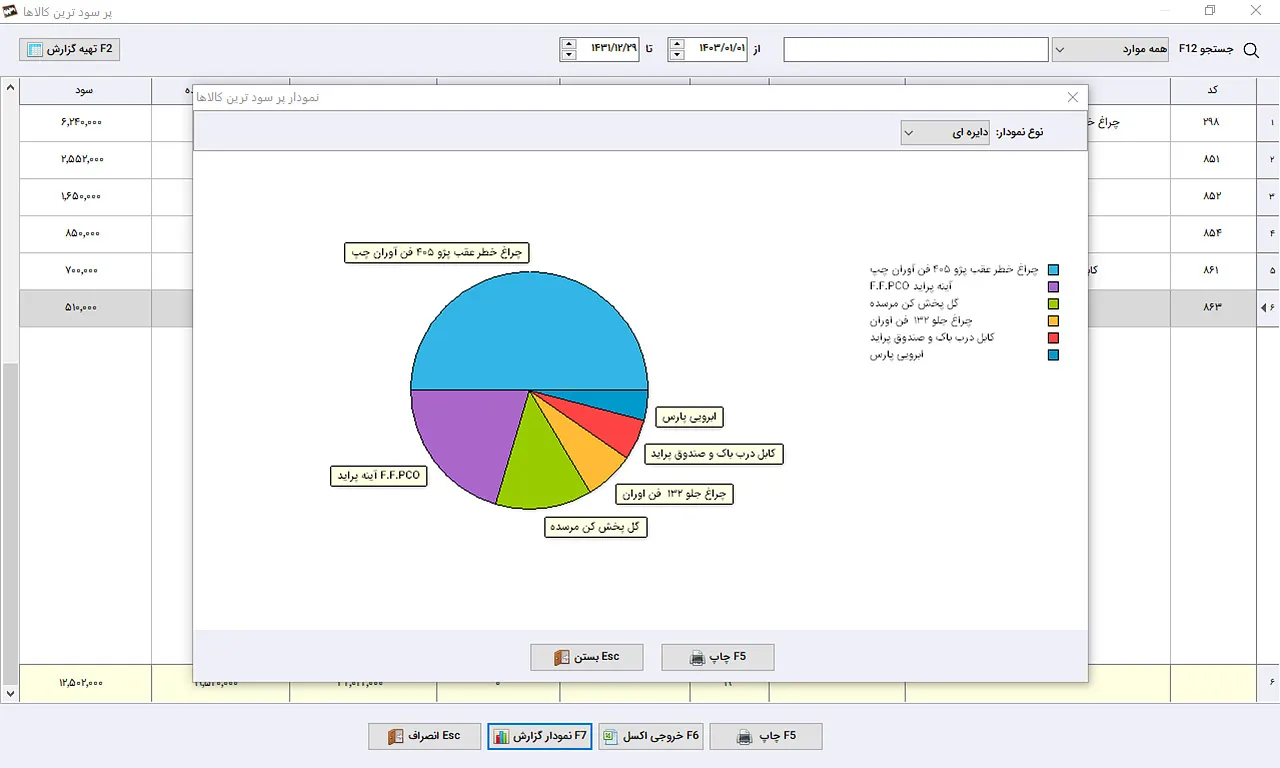Click the bar chart icon for نمودار گزارش
Viewport: 1280px width, 768px height.
(501, 736)
